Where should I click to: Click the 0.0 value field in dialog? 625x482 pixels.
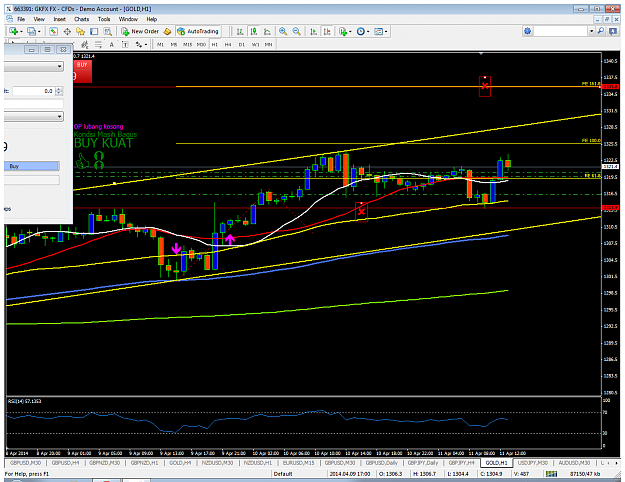[33, 91]
